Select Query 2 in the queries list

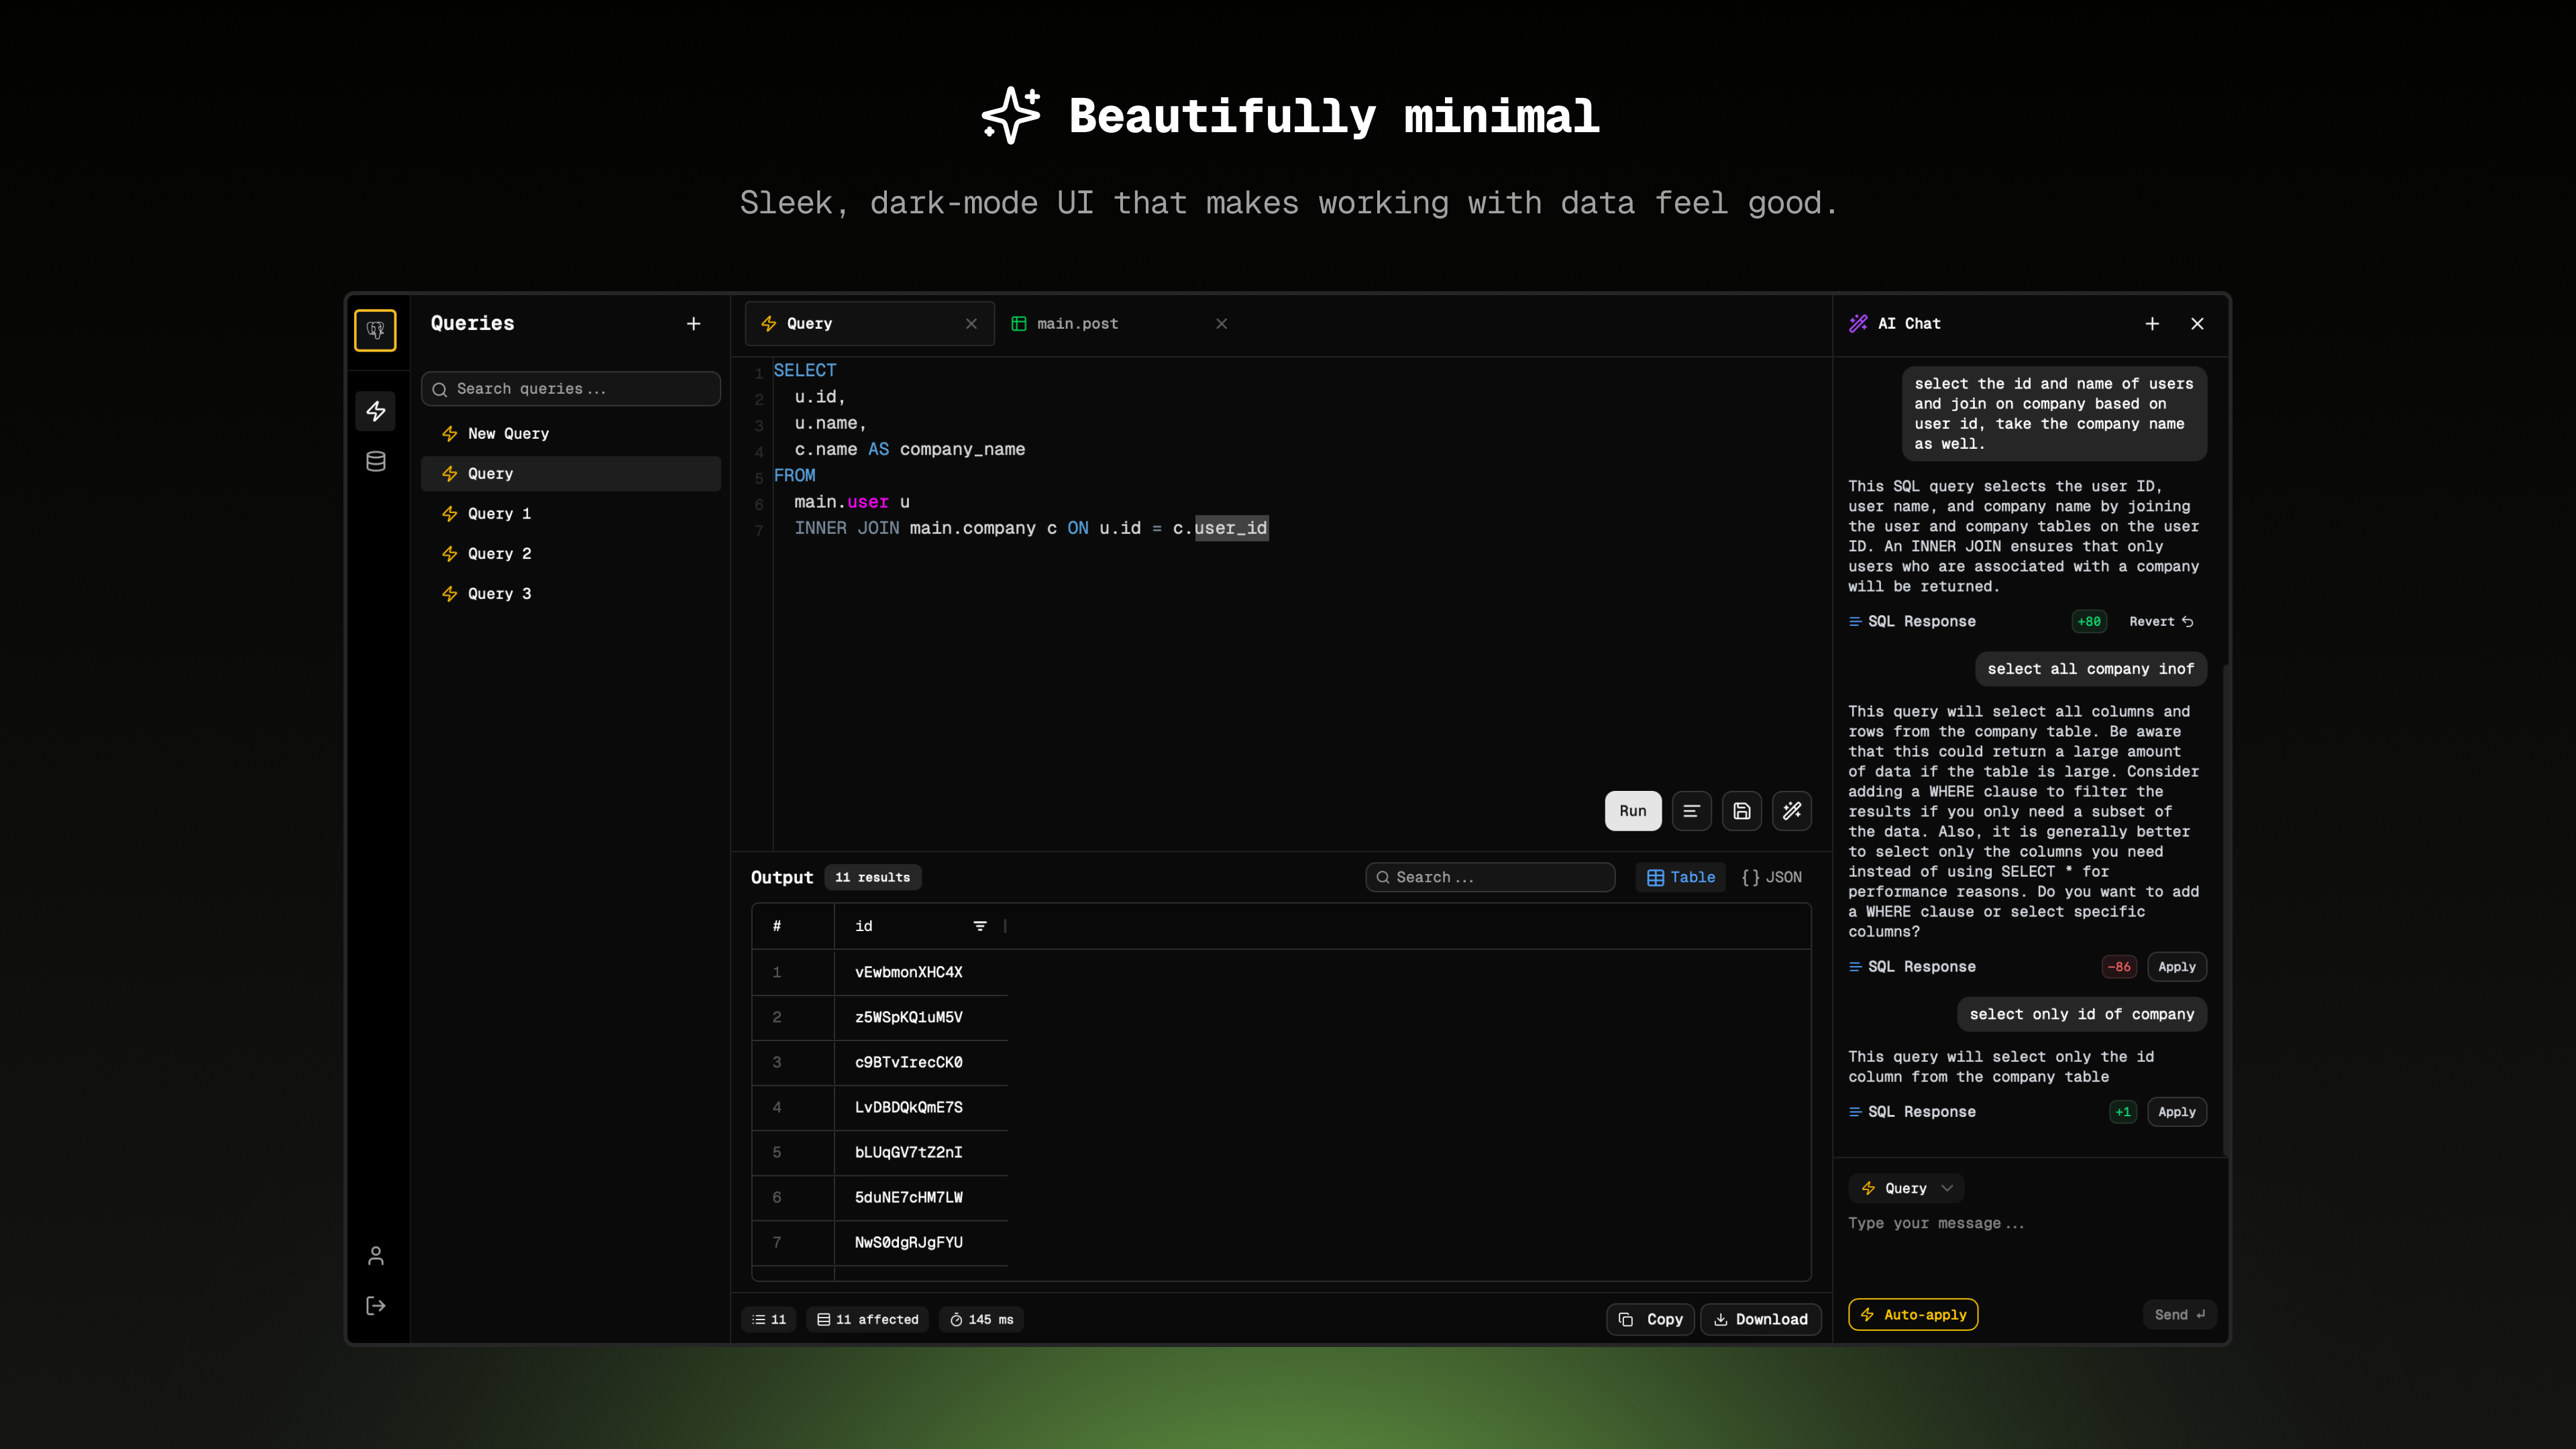coord(499,554)
